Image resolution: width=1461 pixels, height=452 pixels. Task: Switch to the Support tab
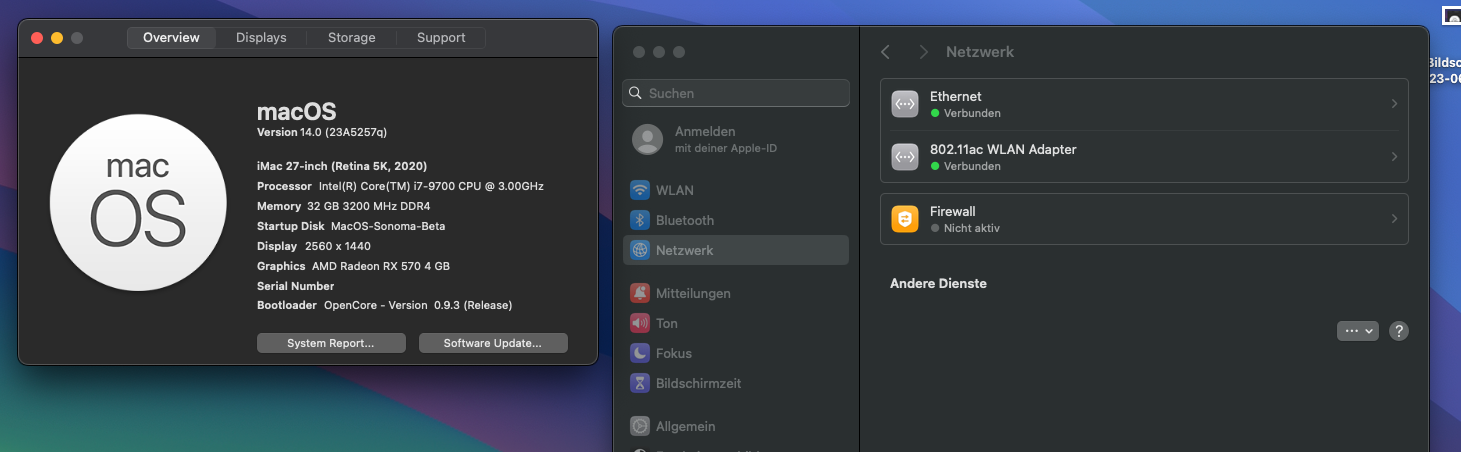[x=441, y=38]
